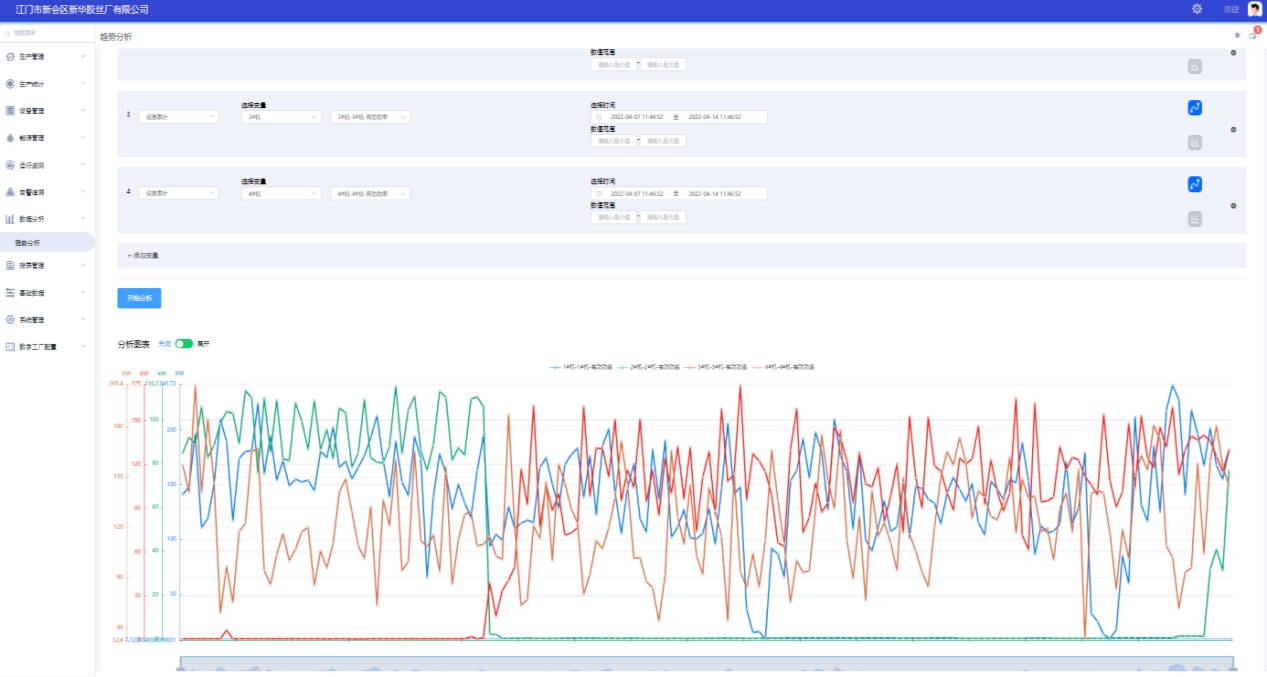The image size is (1267, 677).
Task: Click the user avatar in top bar
Action: [x=1254, y=9]
